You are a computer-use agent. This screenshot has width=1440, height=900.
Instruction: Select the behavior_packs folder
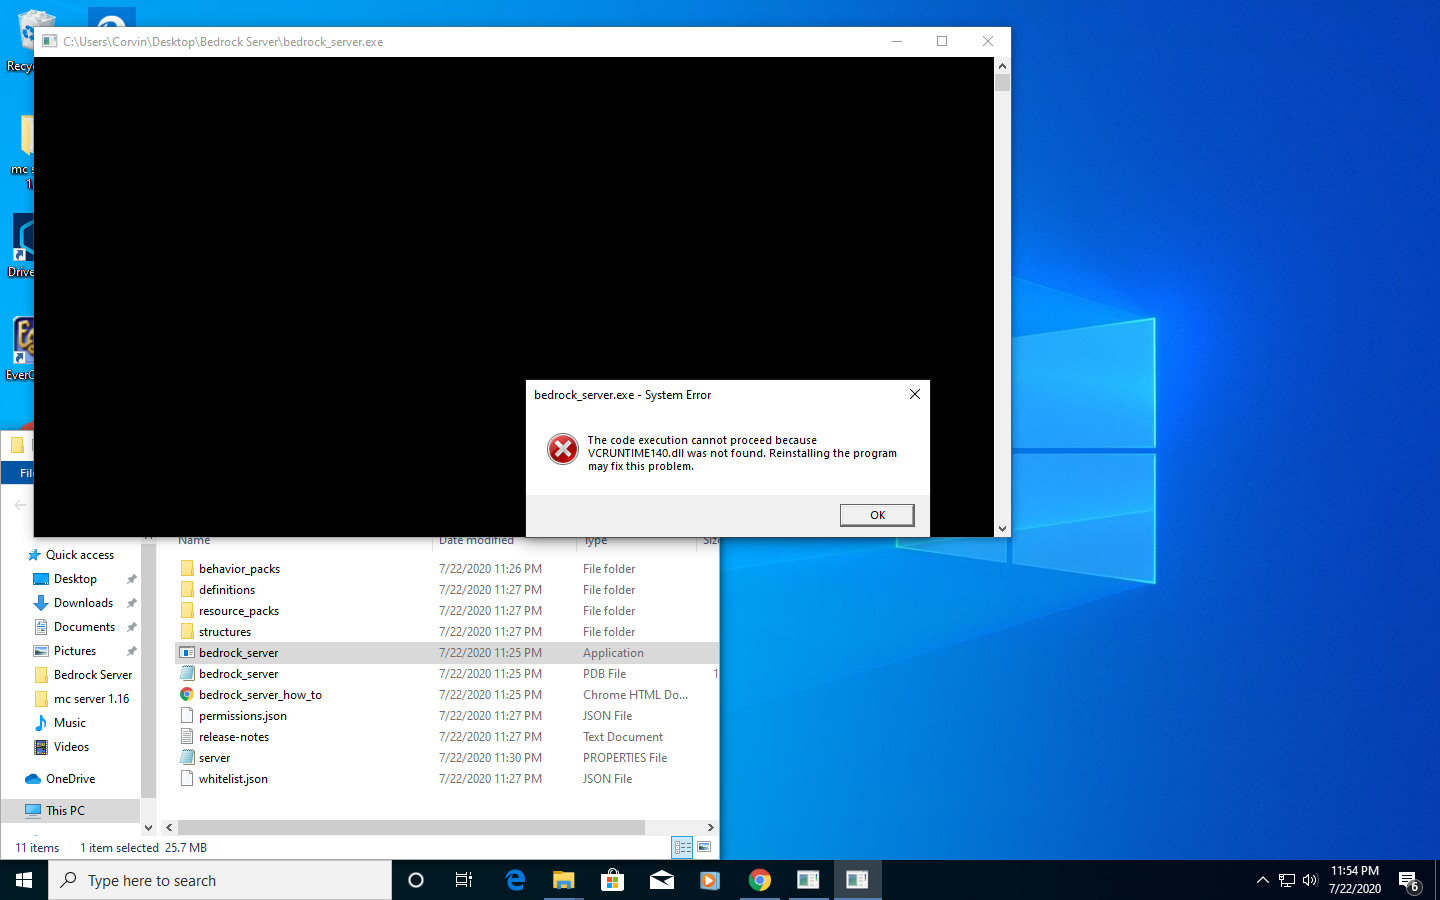(239, 569)
